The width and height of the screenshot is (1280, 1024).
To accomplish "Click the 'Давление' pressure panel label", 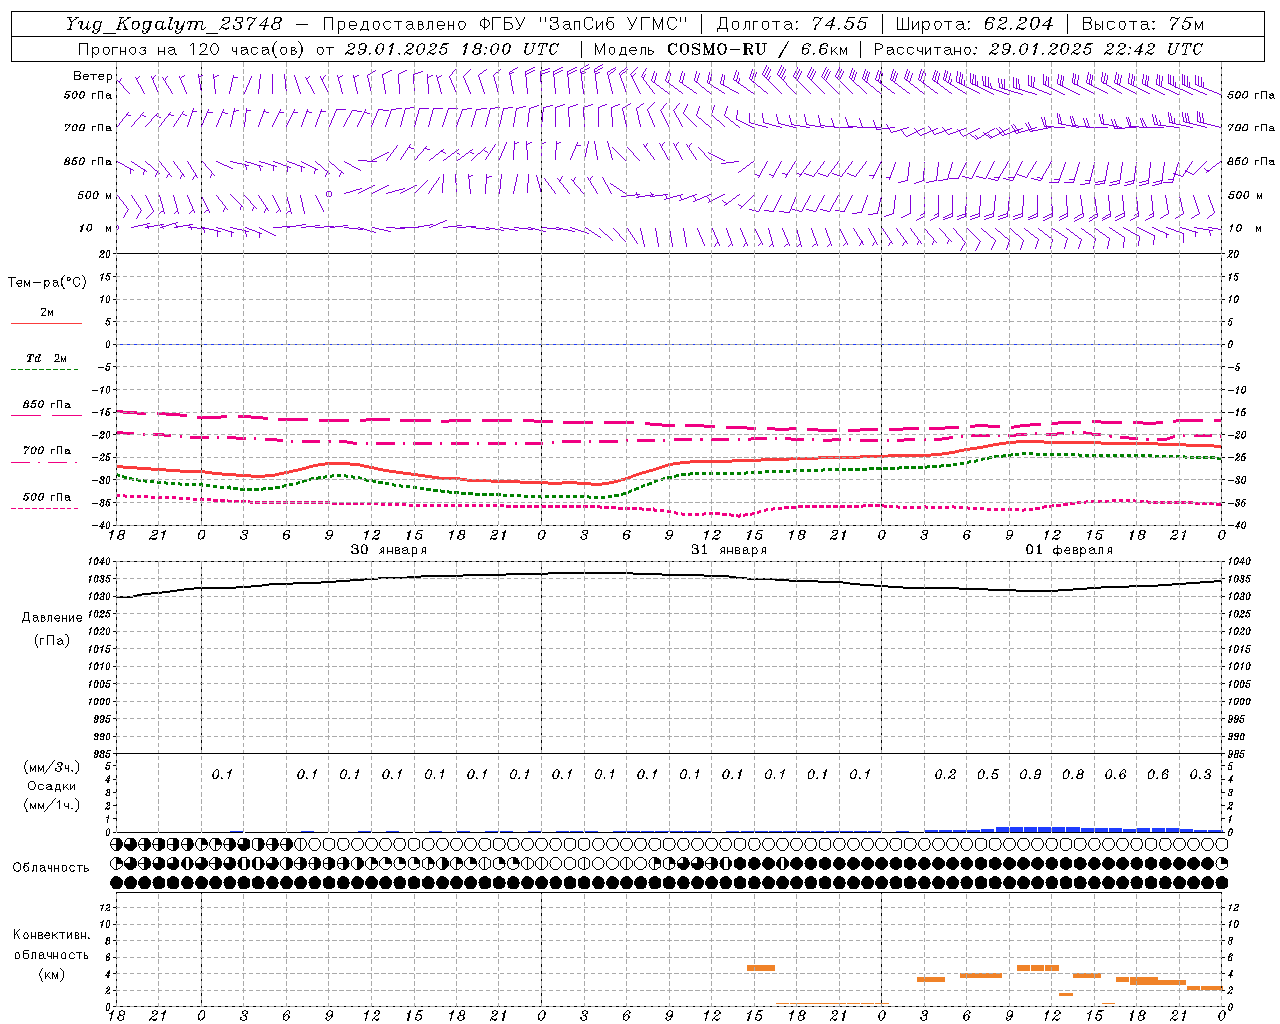I will point(52,618).
